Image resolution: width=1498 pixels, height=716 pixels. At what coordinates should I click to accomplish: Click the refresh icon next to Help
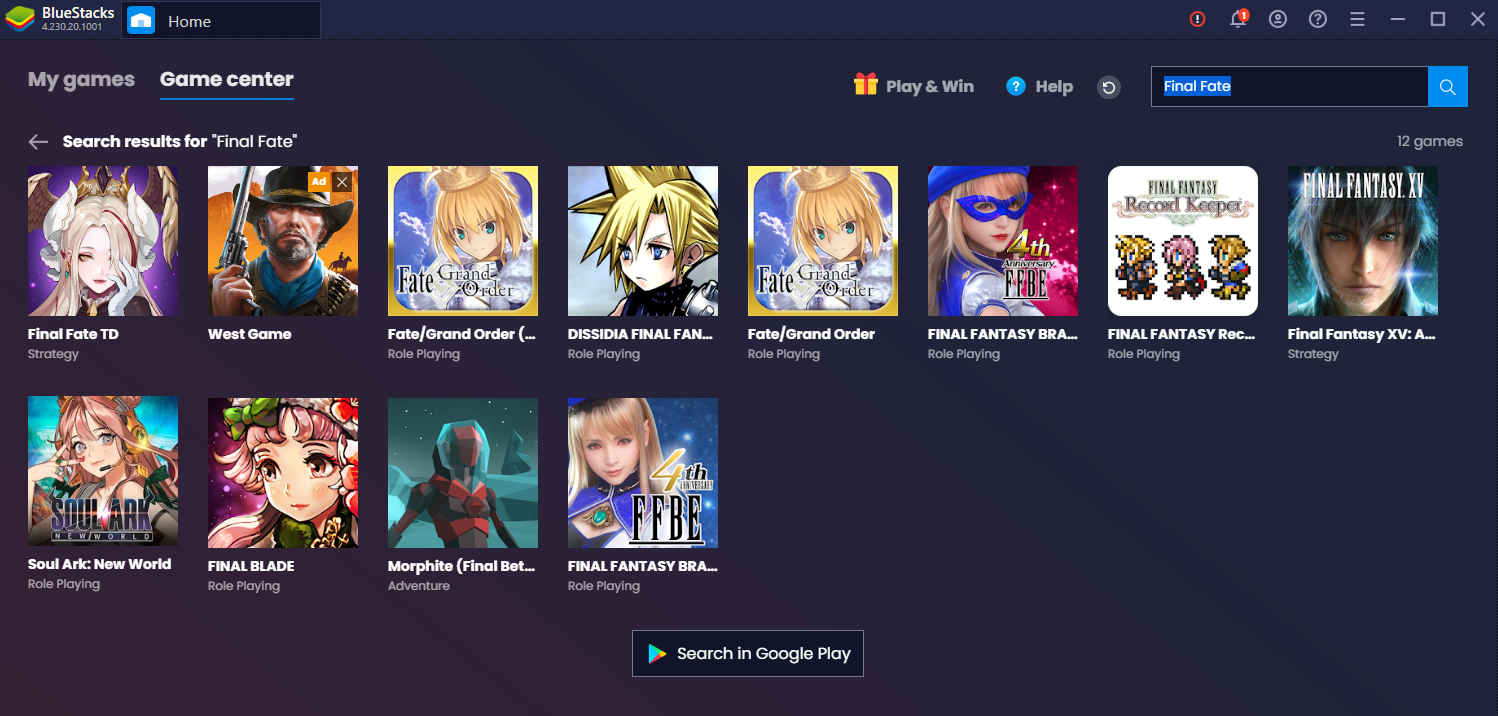pos(1108,87)
